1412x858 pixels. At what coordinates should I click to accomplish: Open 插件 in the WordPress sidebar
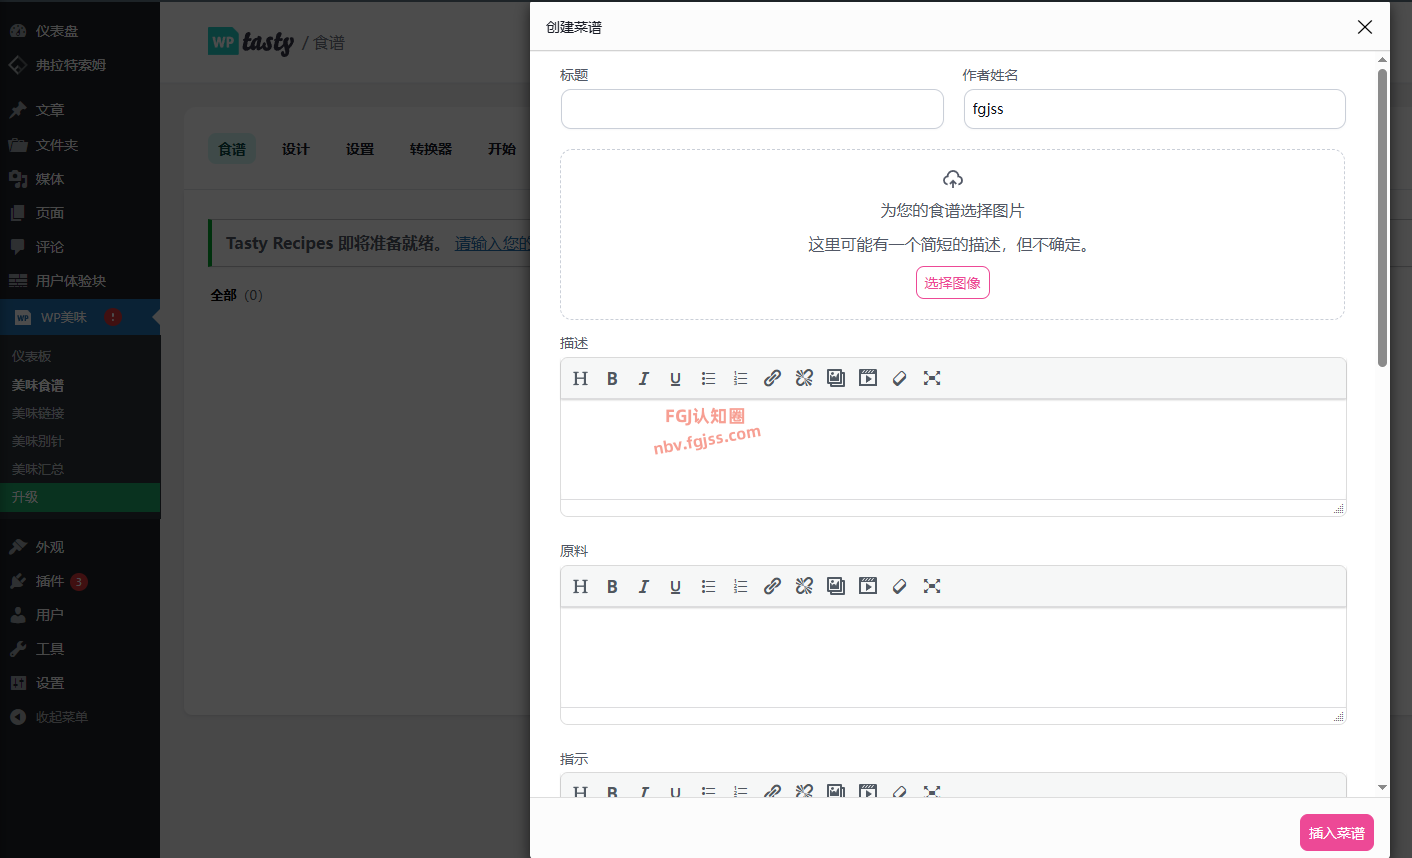(x=50, y=581)
